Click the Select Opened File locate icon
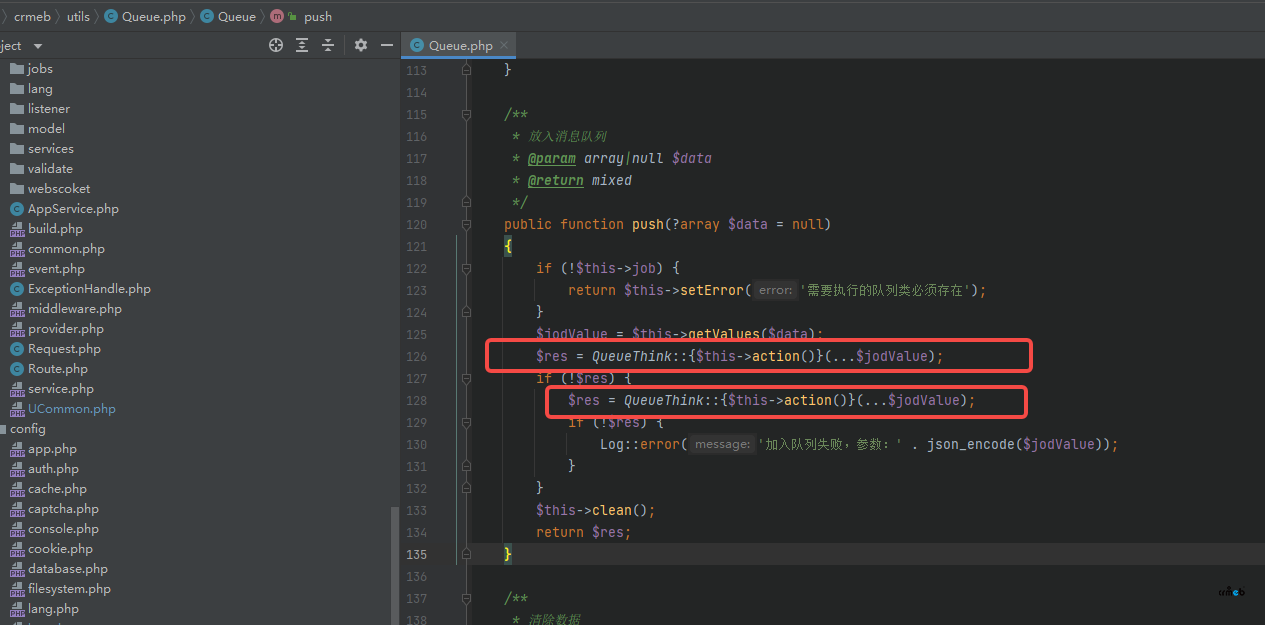1265x625 pixels. click(x=276, y=45)
